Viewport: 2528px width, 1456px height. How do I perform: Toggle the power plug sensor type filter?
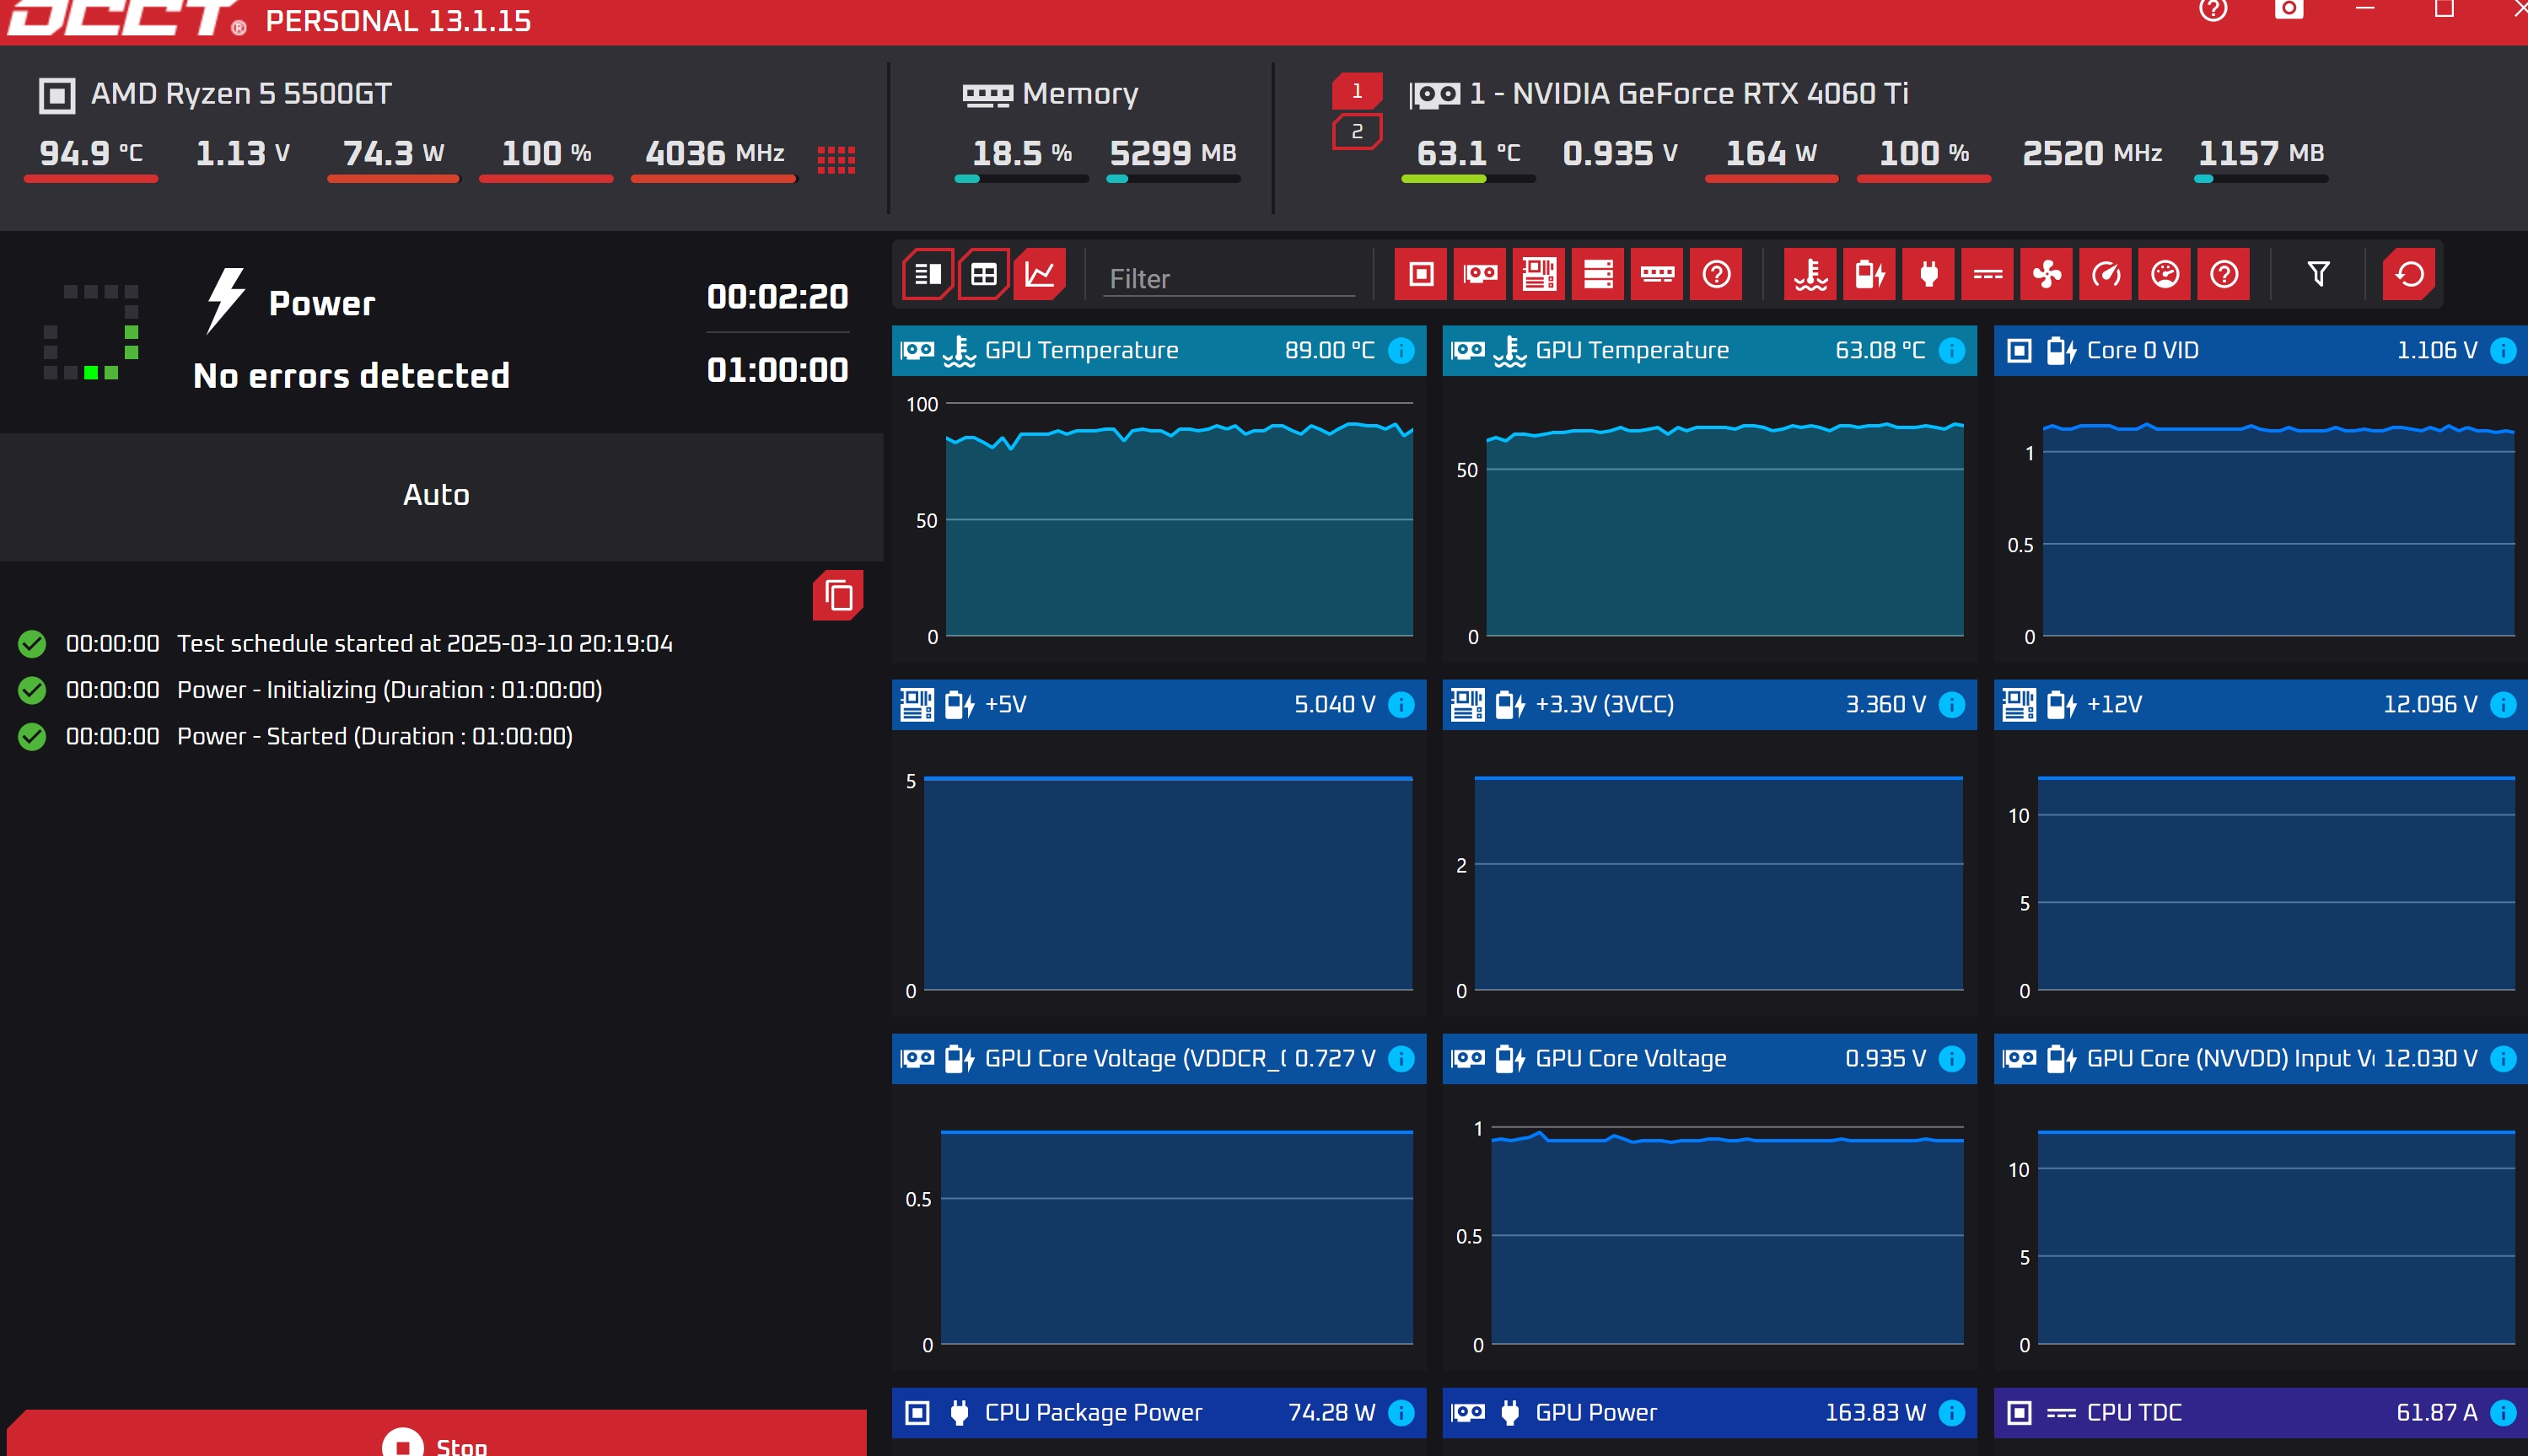point(1928,274)
